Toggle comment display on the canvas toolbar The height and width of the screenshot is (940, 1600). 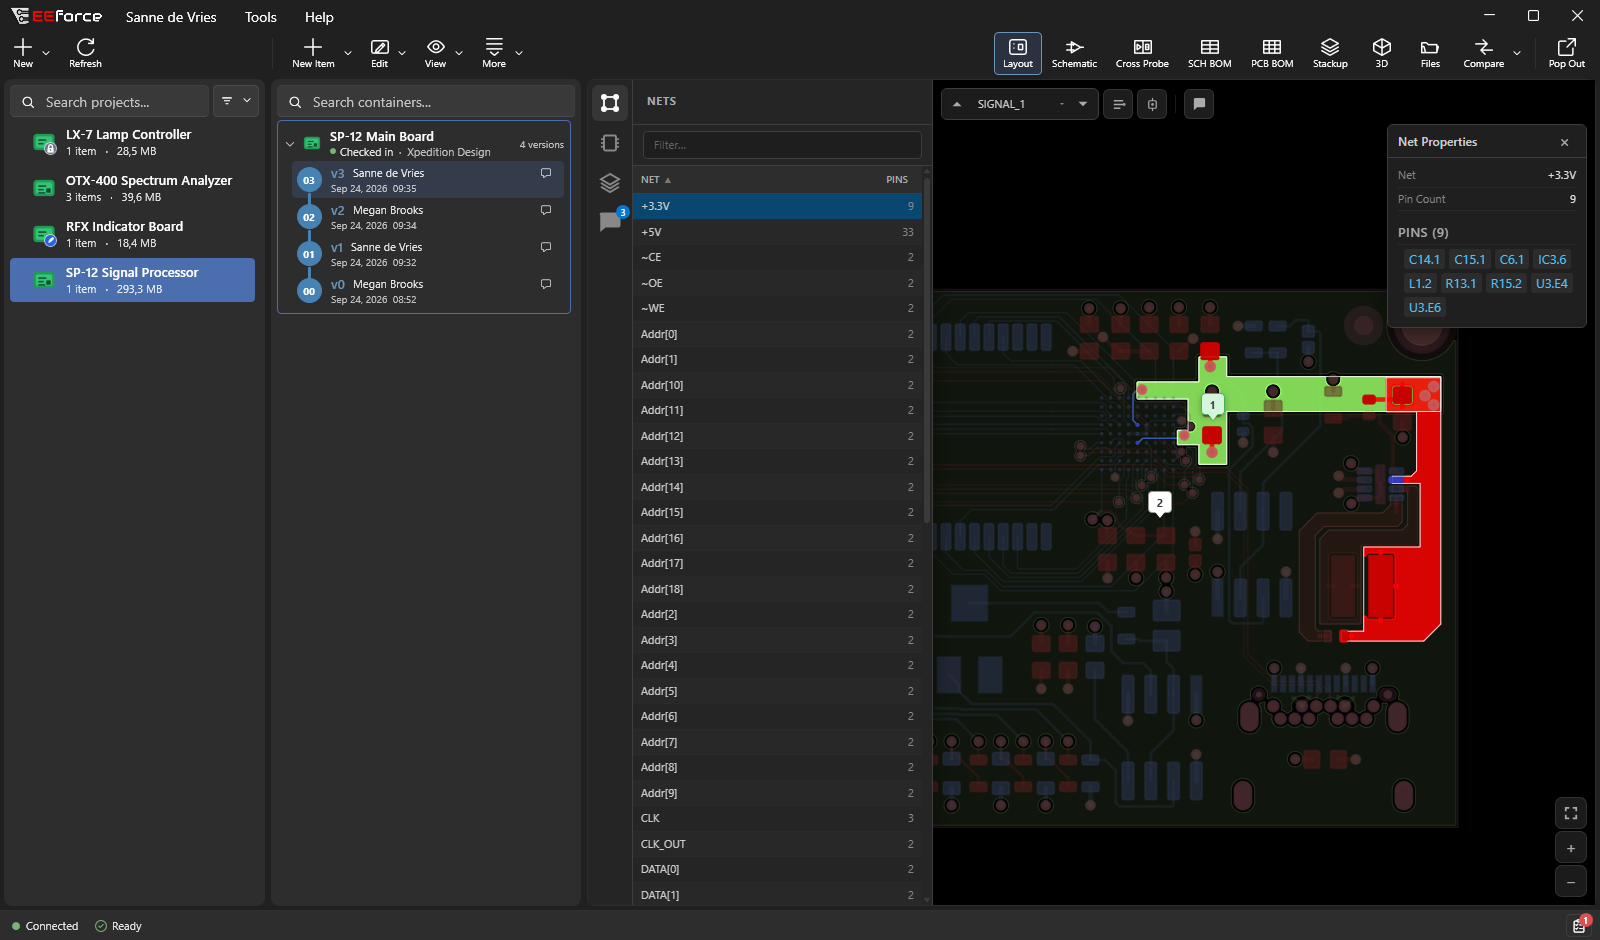(x=1199, y=104)
